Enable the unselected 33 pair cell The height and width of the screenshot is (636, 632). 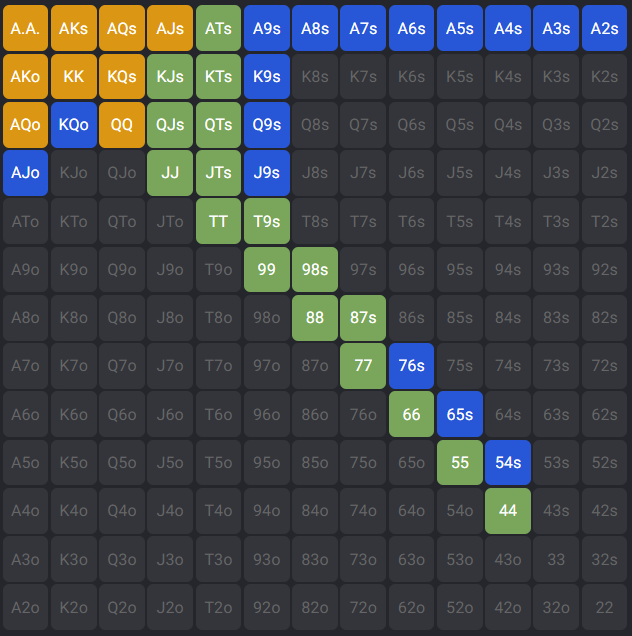556,558
